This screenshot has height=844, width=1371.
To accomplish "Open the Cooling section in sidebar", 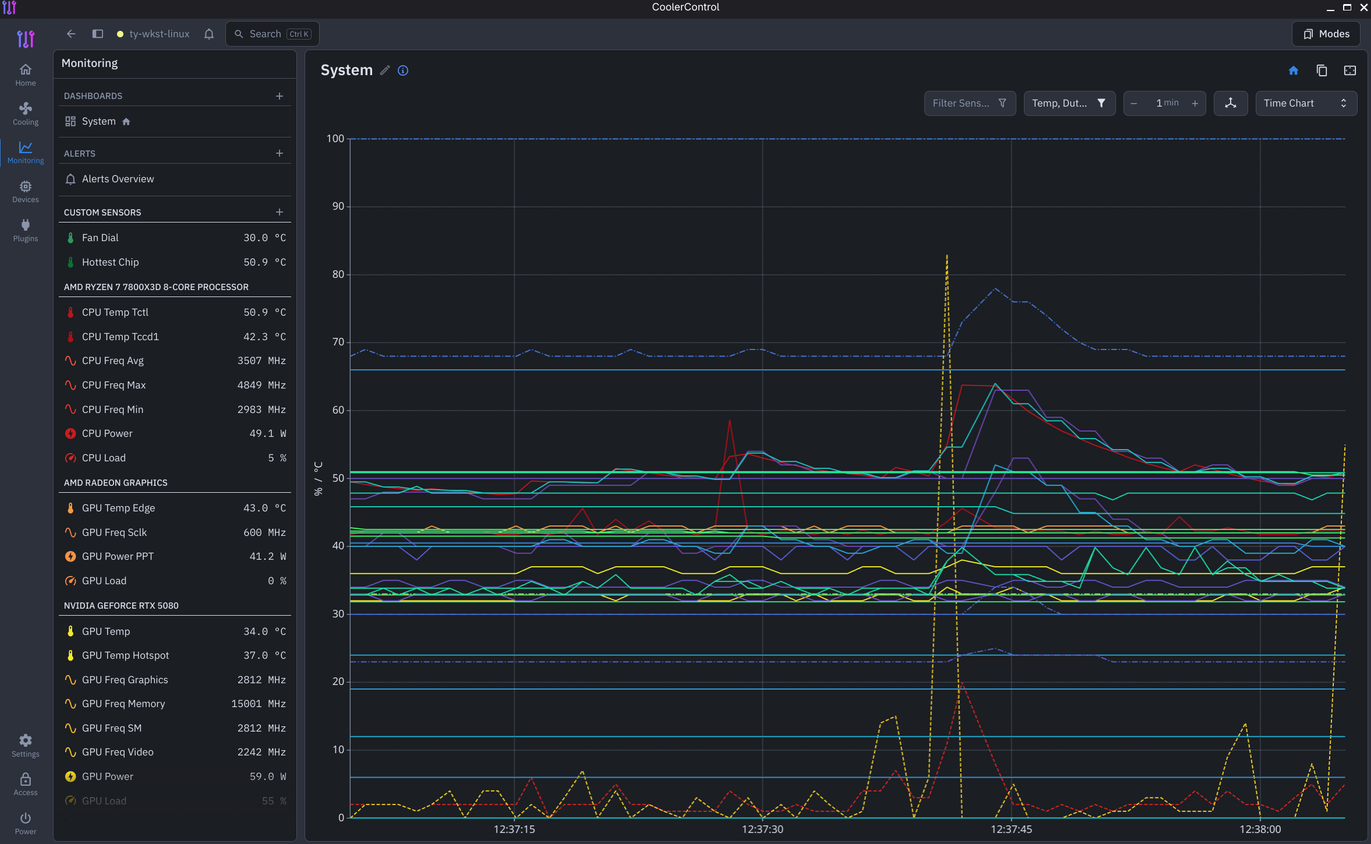I will point(25,113).
